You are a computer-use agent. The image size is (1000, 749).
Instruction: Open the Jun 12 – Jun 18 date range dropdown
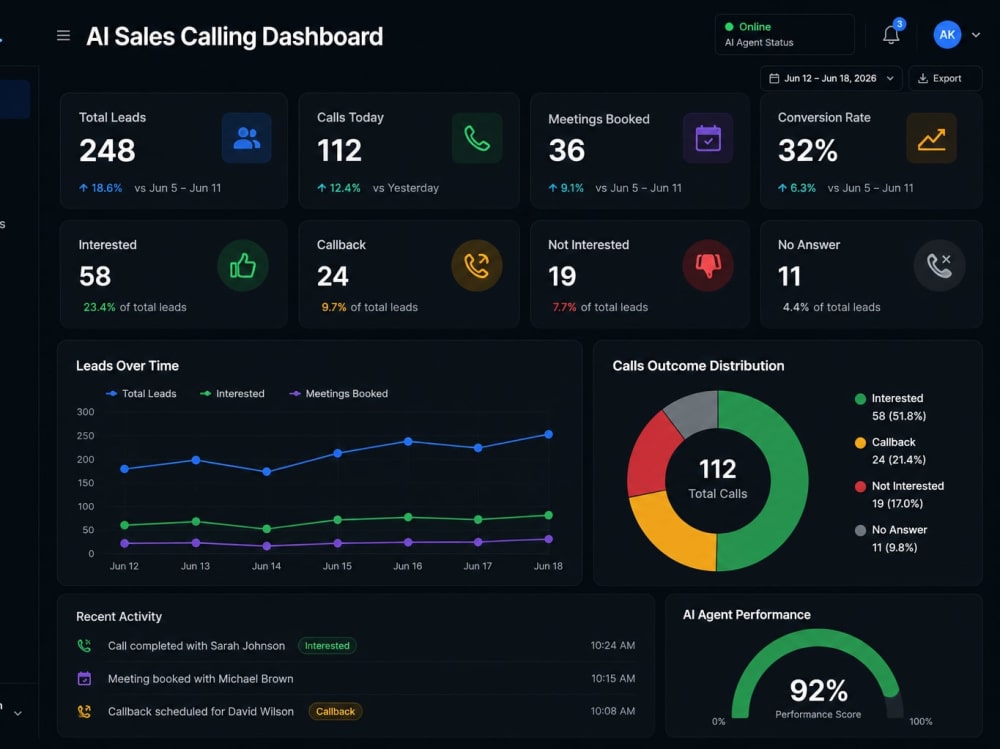point(831,78)
